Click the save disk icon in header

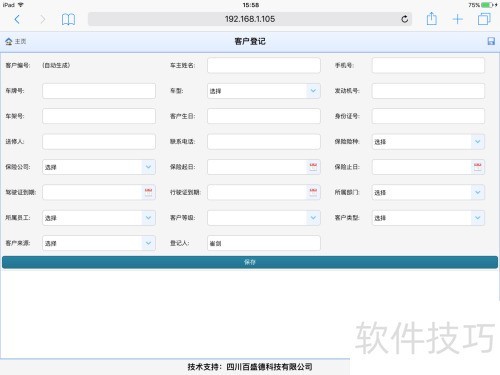point(491,41)
